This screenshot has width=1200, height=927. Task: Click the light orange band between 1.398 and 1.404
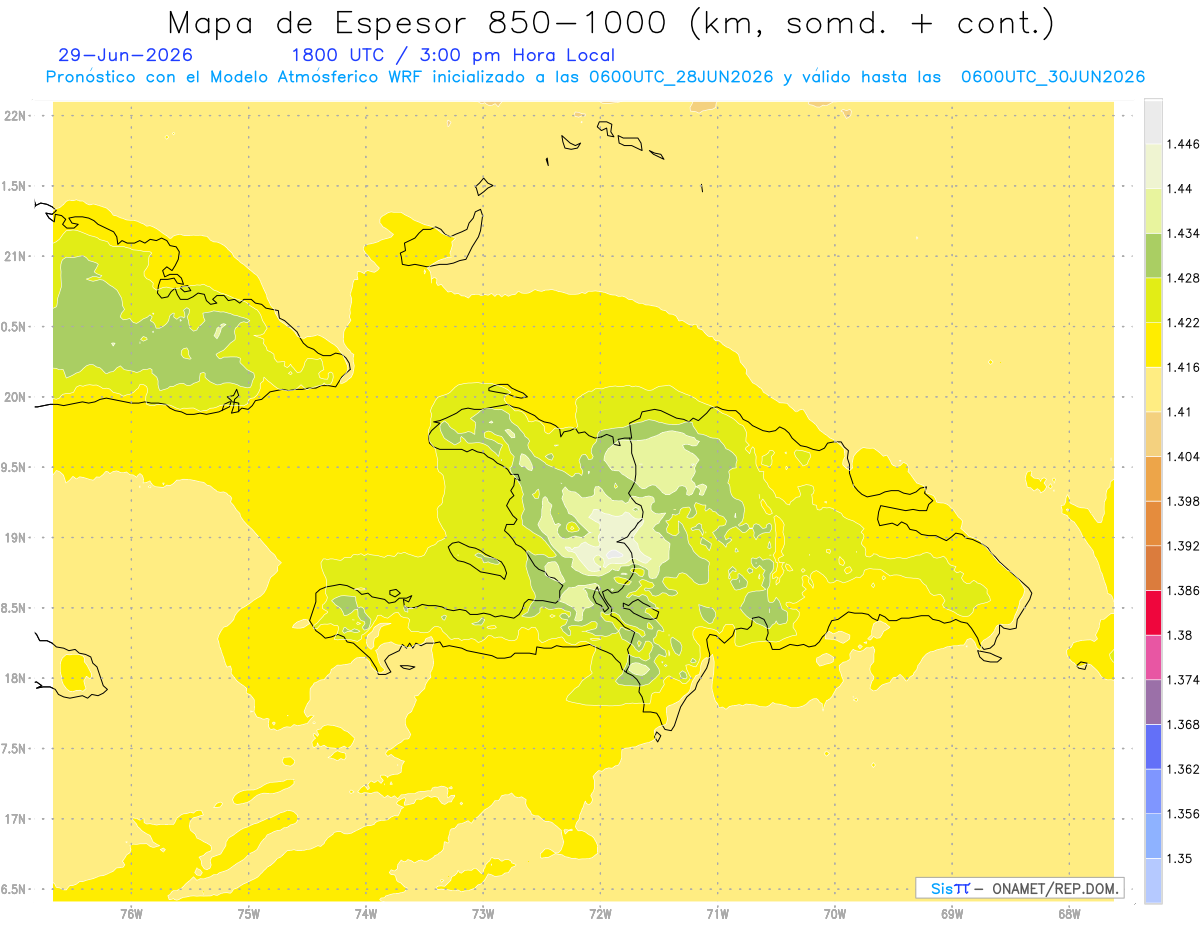coord(1153,479)
